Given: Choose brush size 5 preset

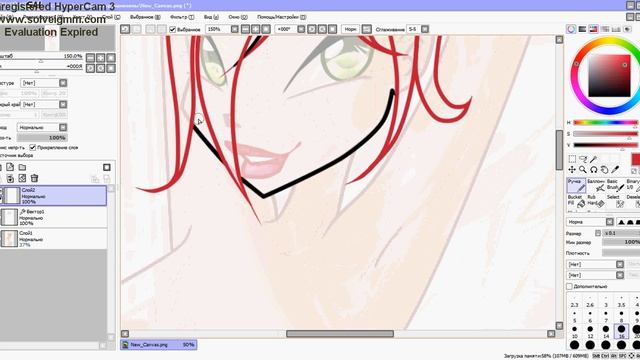Looking at the screenshot, I should point(574,317).
